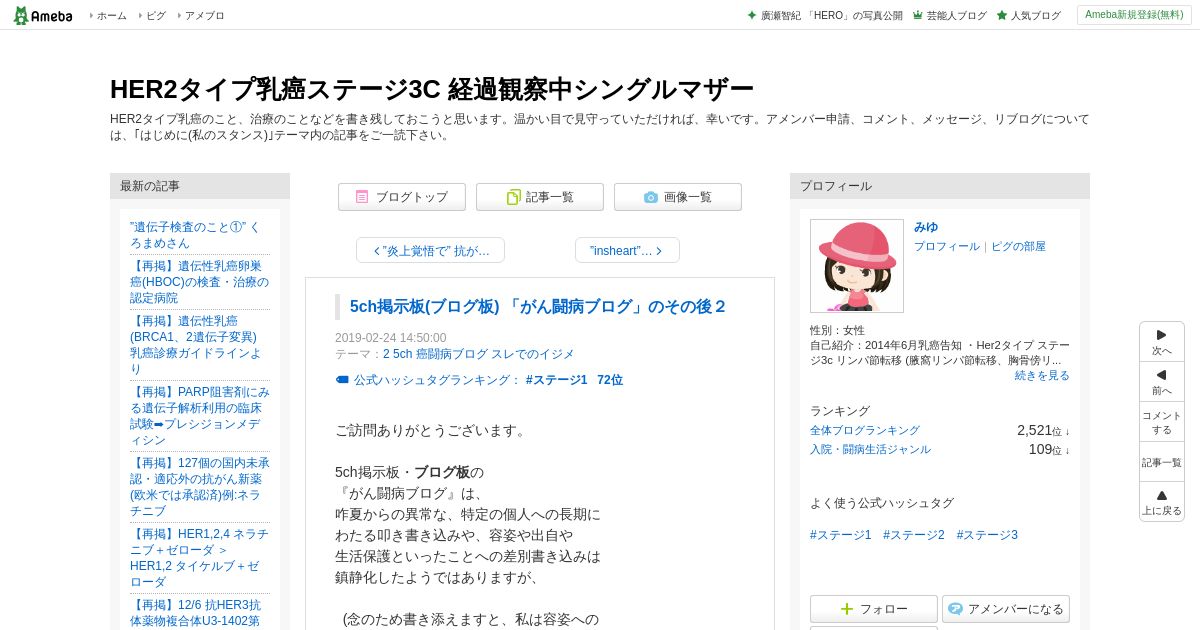The height and width of the screenshot is (630, 1200).
Task: Click the profile avatar image
Action: tap(857, 266)
